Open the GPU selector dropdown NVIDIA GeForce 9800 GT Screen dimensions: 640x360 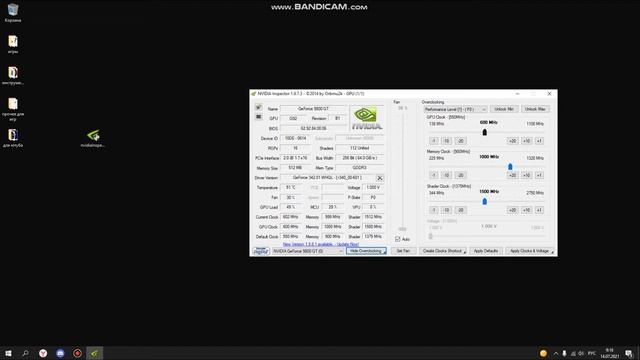click(307, 251)
